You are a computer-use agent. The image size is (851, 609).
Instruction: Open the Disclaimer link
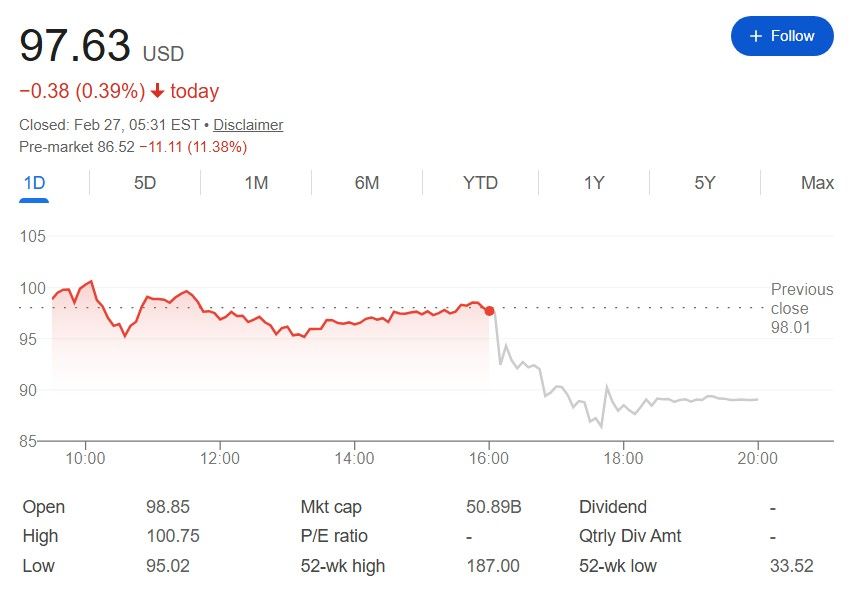[248, 125]
